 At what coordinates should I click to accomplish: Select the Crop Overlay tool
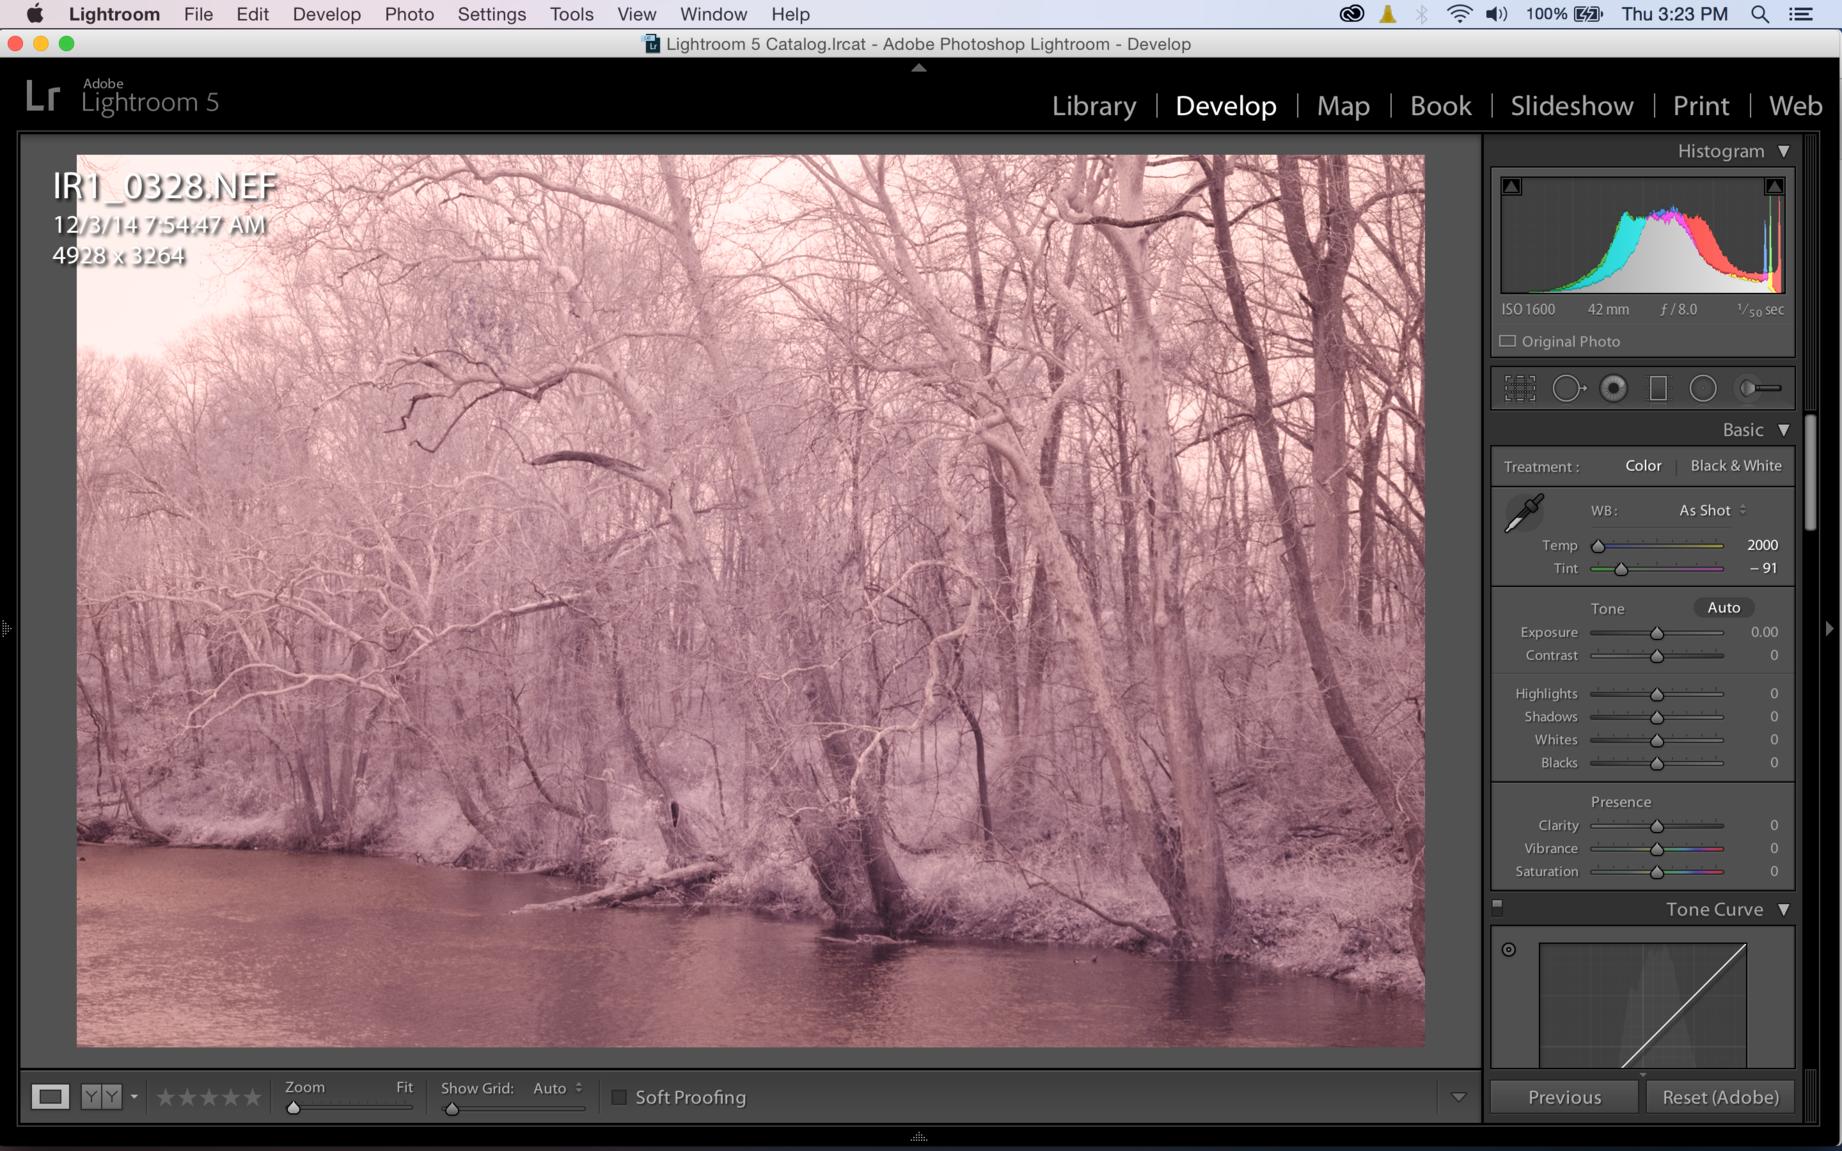(x=1520, y=388)
